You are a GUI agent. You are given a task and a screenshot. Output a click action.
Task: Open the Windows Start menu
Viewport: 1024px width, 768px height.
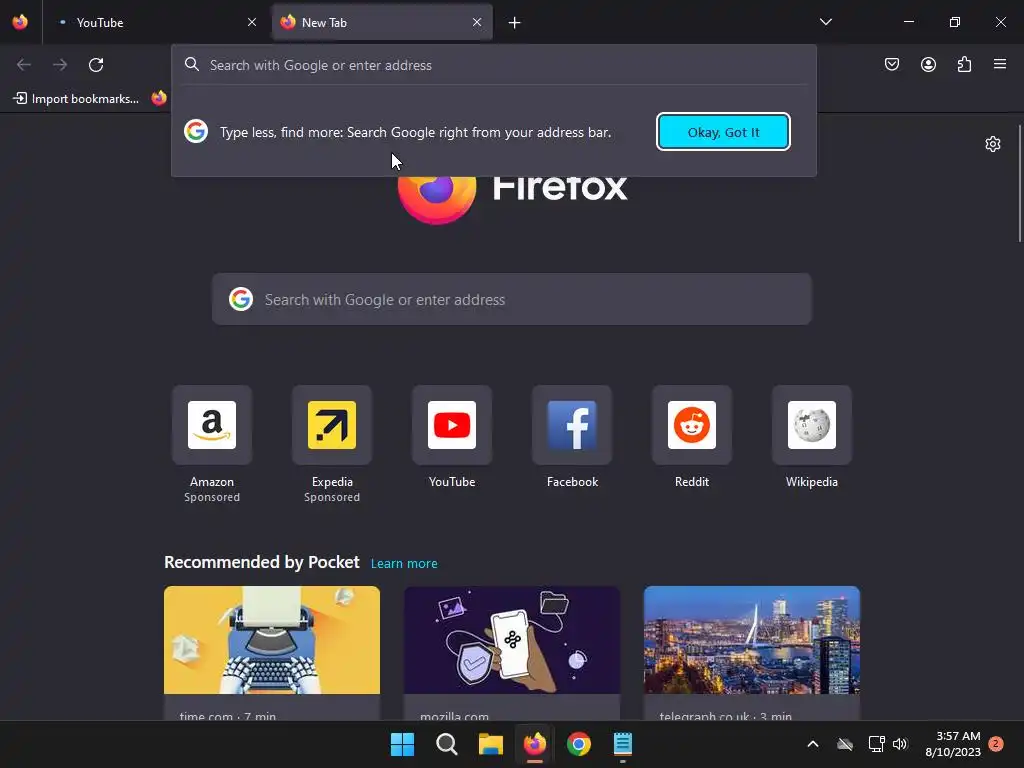pyautogui.click(x=402, y=744)
